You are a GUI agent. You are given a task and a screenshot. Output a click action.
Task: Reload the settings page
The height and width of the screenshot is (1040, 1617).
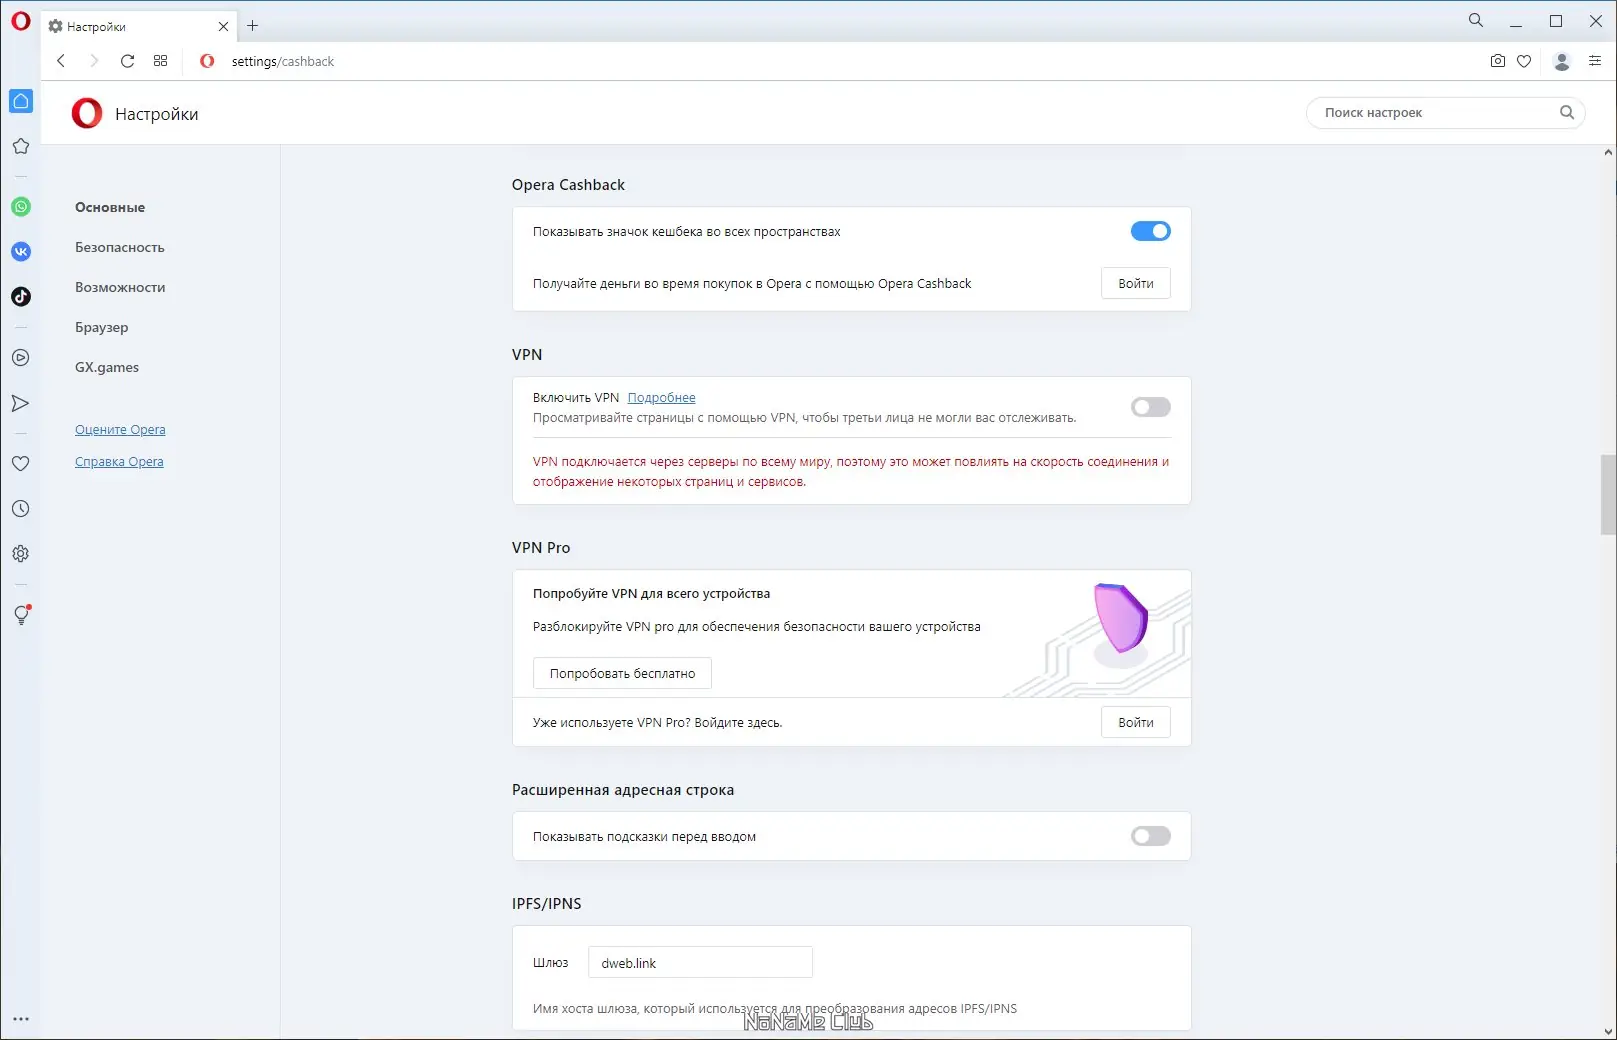[x=127, y=61]
